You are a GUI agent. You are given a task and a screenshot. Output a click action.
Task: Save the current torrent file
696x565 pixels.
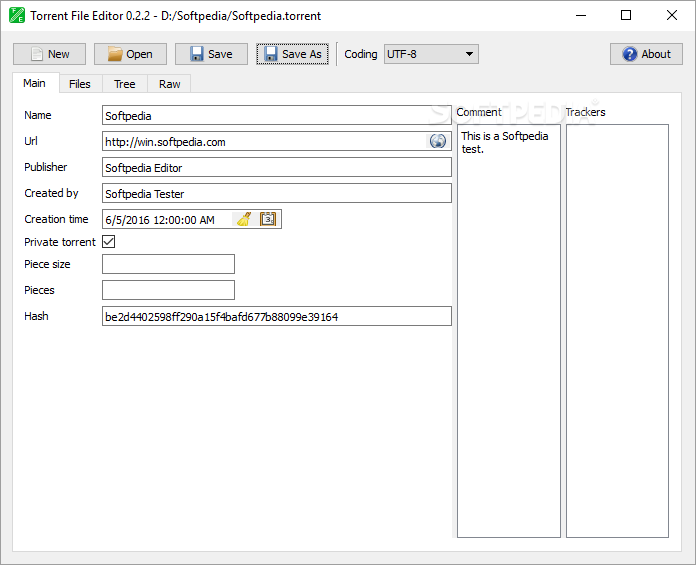point(211,54)
